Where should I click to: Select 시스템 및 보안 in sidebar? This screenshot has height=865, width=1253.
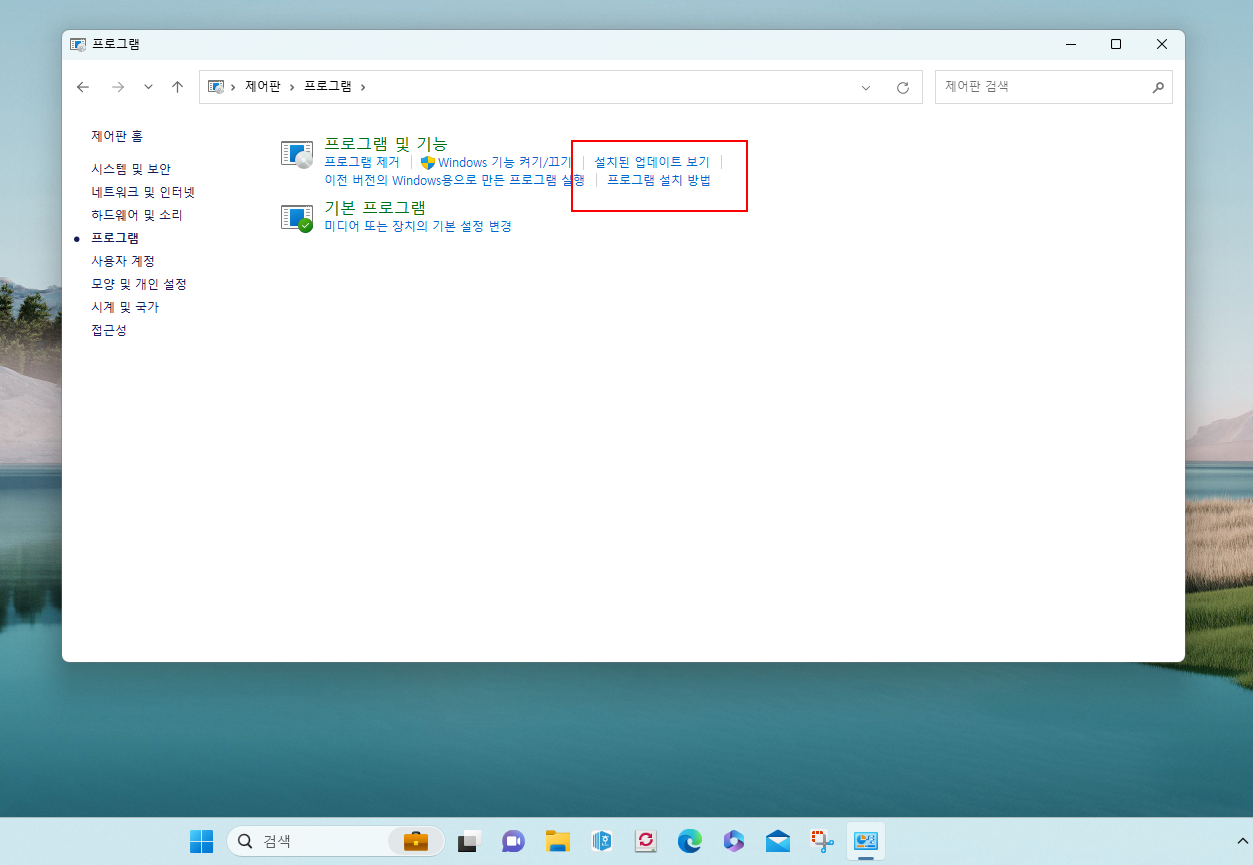click(x=131, y=169)
